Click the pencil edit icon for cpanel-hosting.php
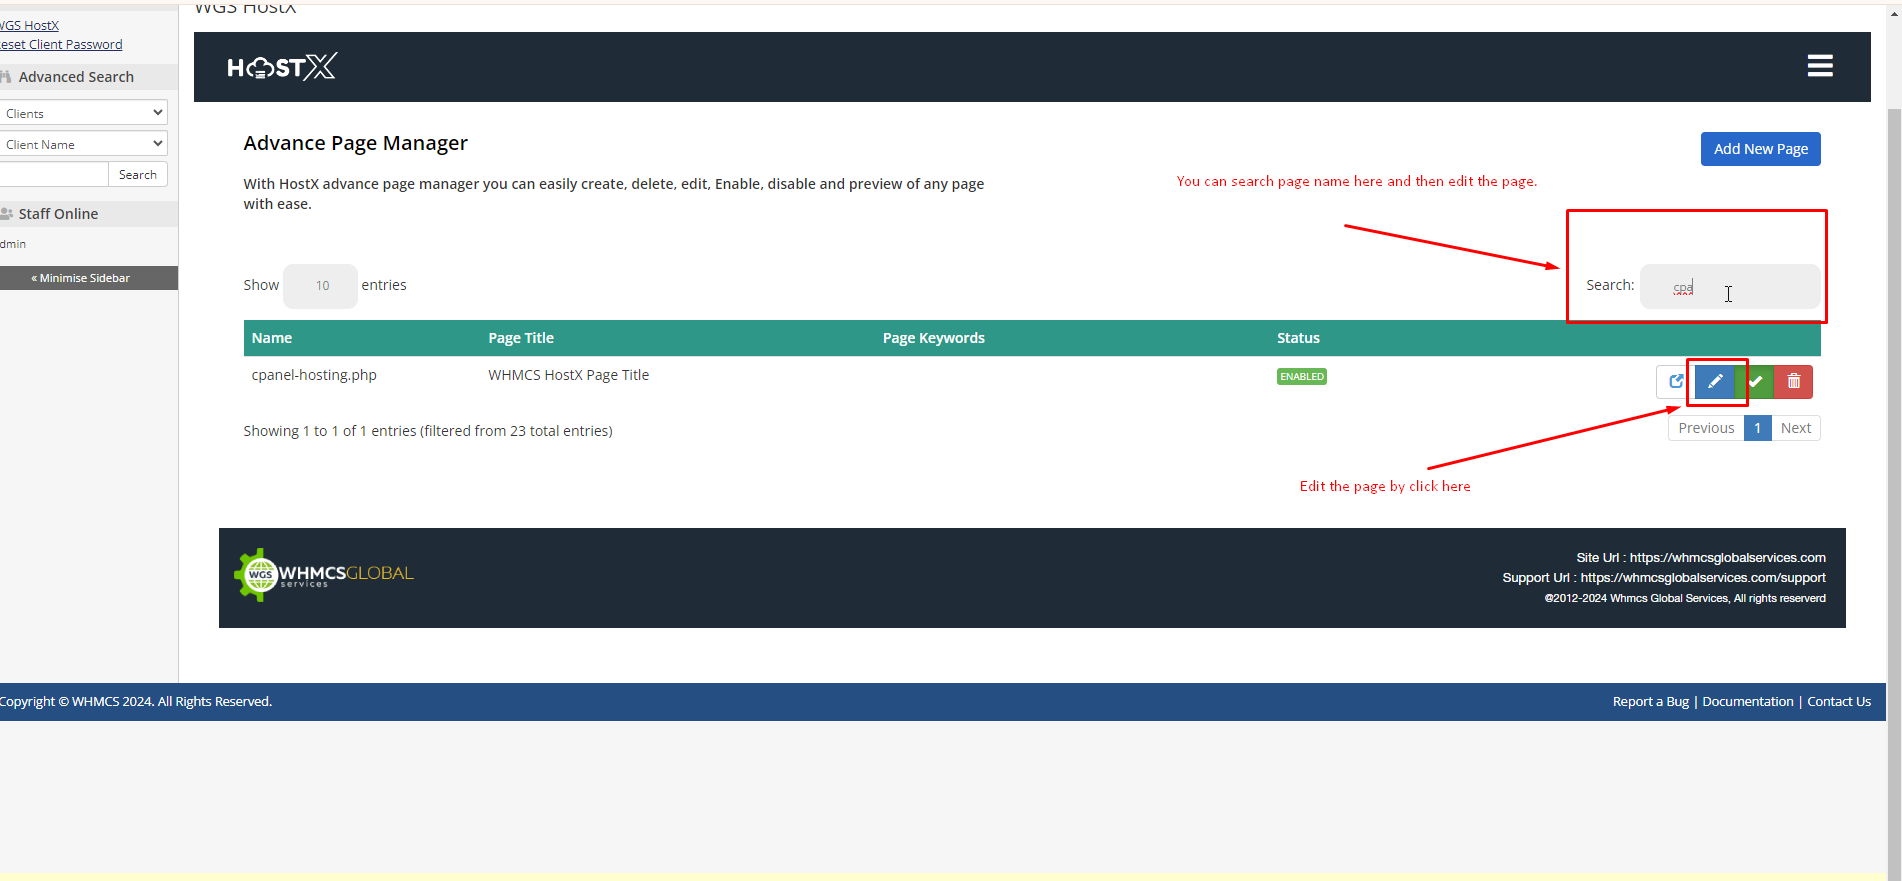This screenshot has width=1902, height=881. click(1714, 381)
